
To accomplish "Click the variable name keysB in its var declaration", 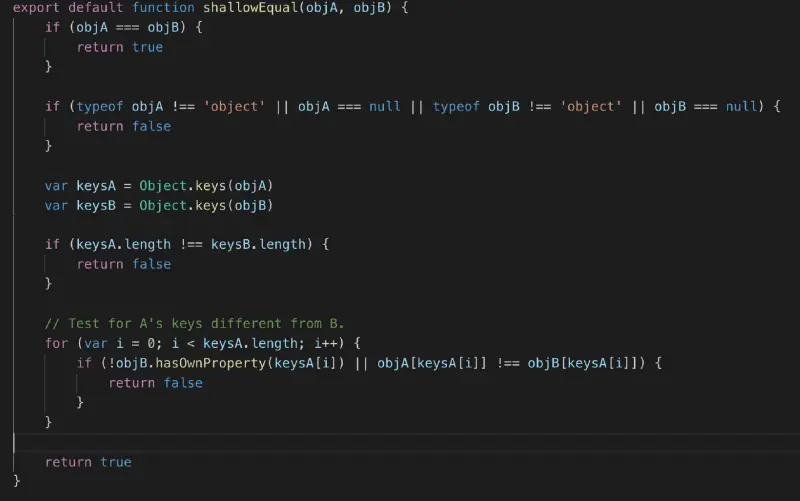I will pyautogui.click(x=96, y=206).
